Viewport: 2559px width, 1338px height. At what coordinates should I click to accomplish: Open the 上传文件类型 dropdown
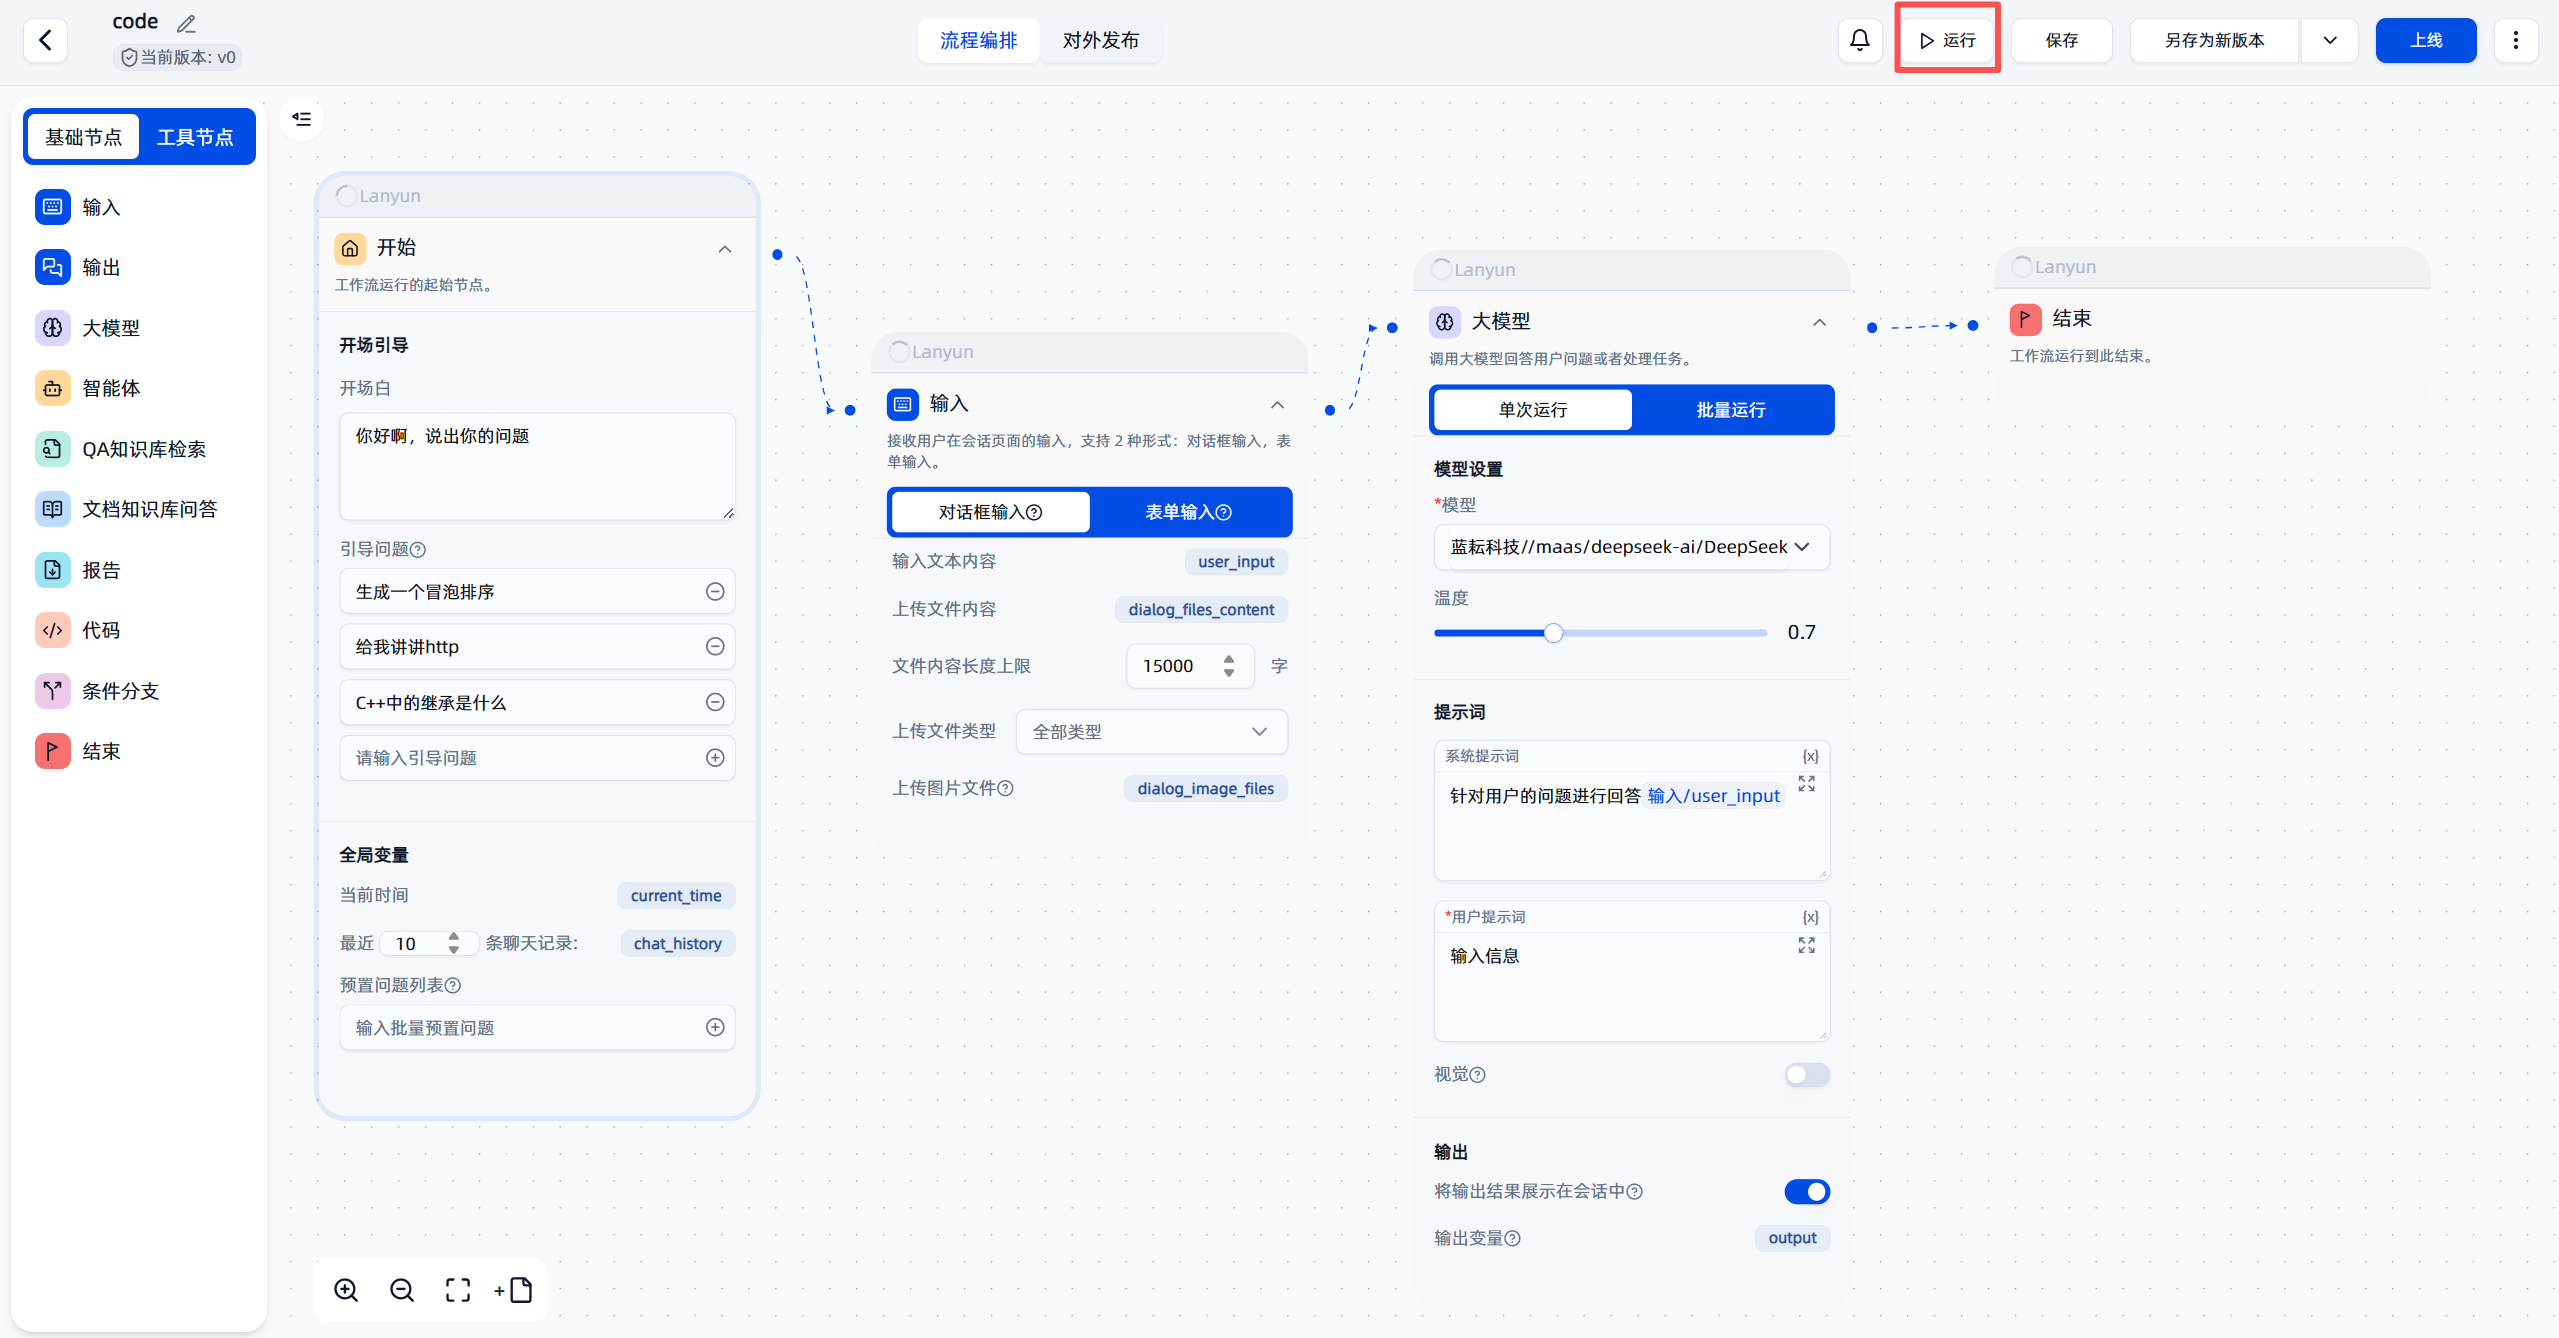click(1151, 732)
